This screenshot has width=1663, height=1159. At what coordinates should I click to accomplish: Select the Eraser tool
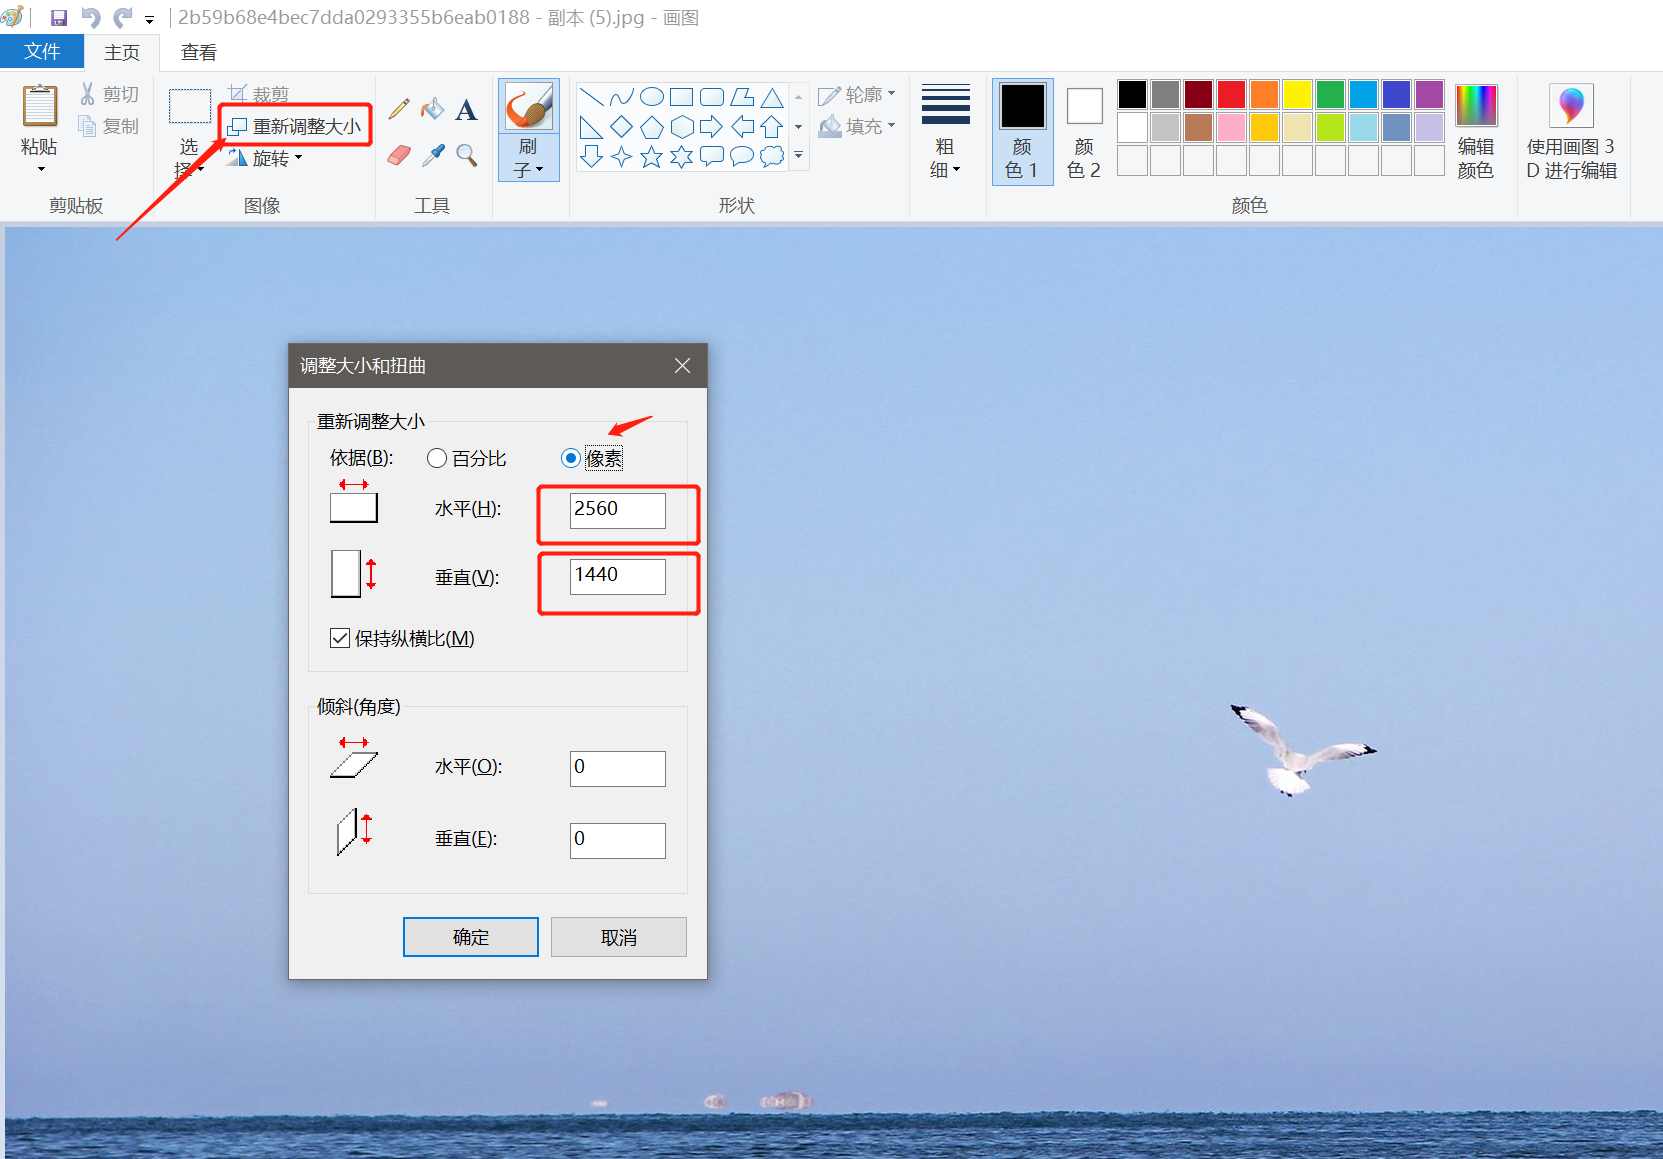[x=399, y=155]
